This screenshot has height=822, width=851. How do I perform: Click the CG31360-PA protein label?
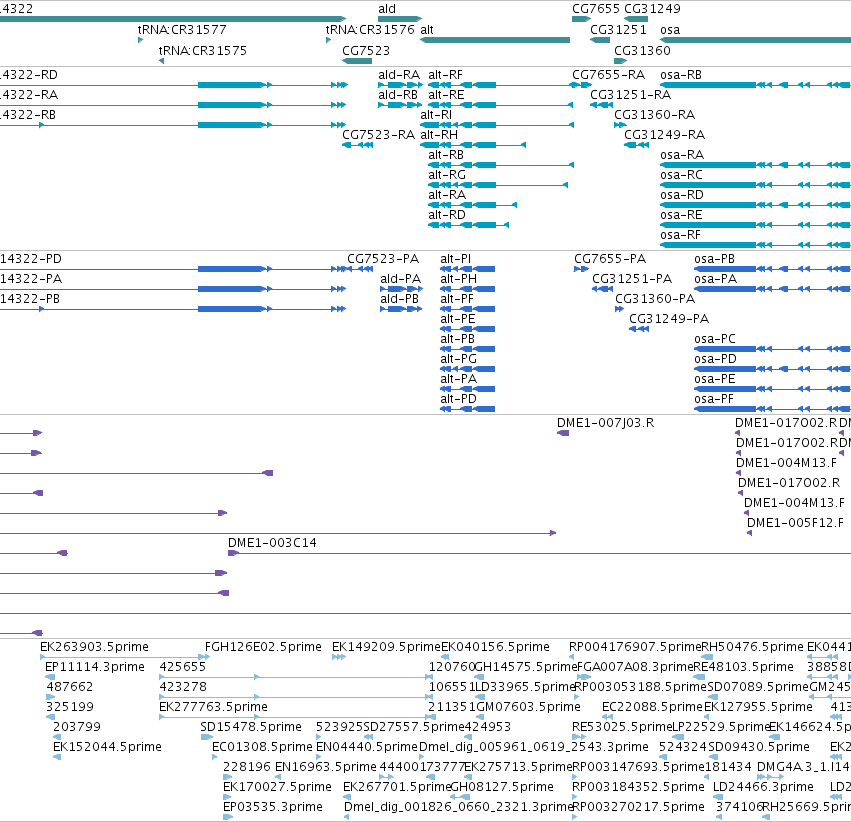(x=655, y=299)
